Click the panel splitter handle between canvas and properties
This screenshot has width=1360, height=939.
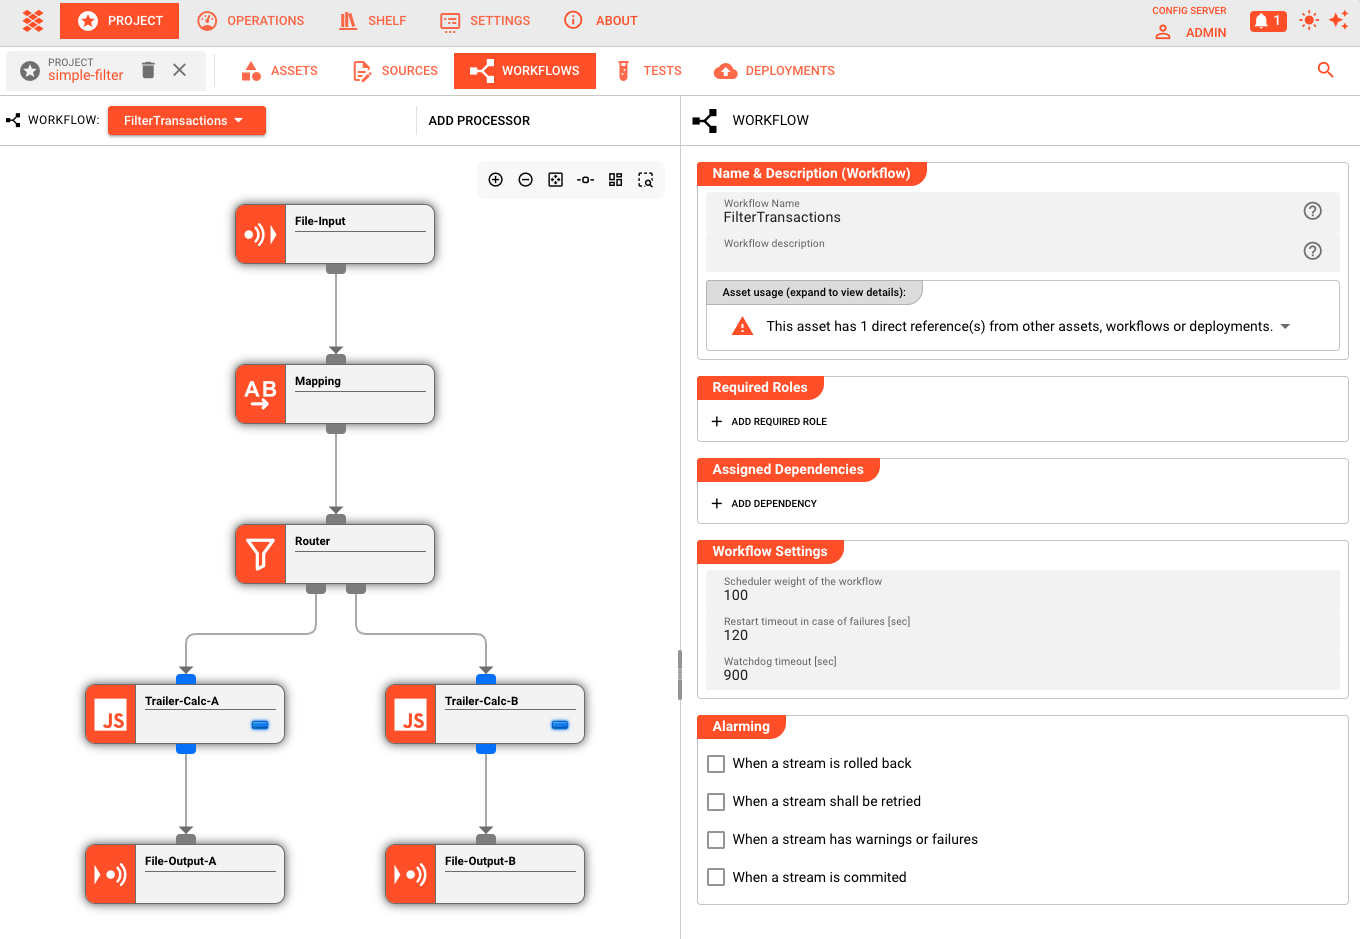point(680,675)
